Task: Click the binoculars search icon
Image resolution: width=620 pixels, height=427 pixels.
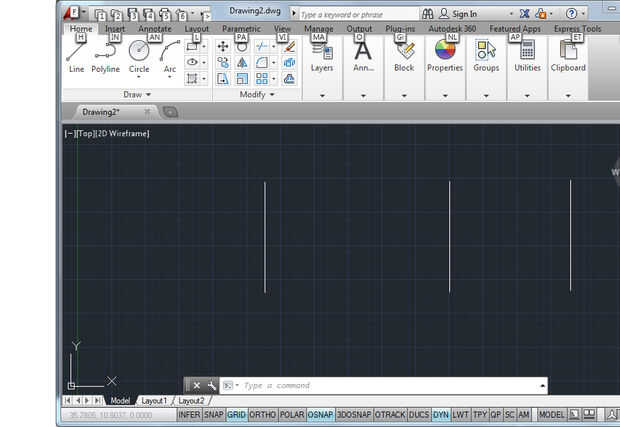Action: click(428, 14)
